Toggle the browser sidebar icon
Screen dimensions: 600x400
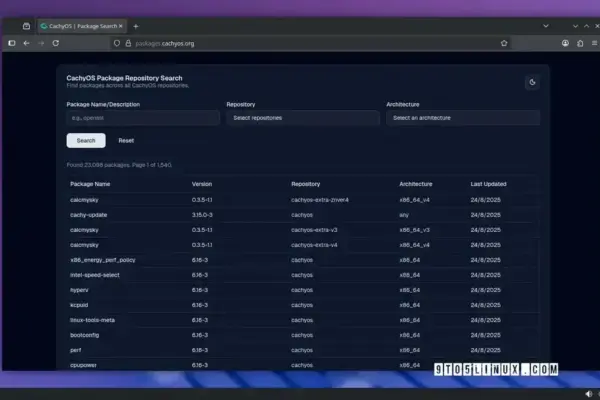12,43
